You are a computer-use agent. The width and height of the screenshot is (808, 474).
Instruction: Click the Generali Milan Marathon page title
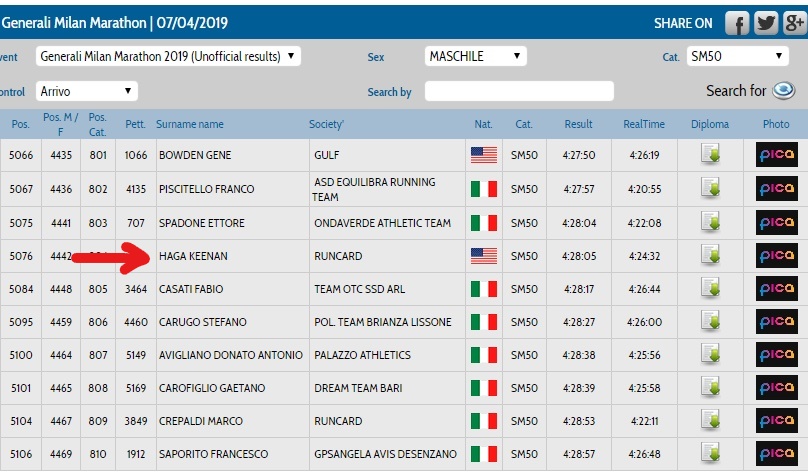coord(114,23)
